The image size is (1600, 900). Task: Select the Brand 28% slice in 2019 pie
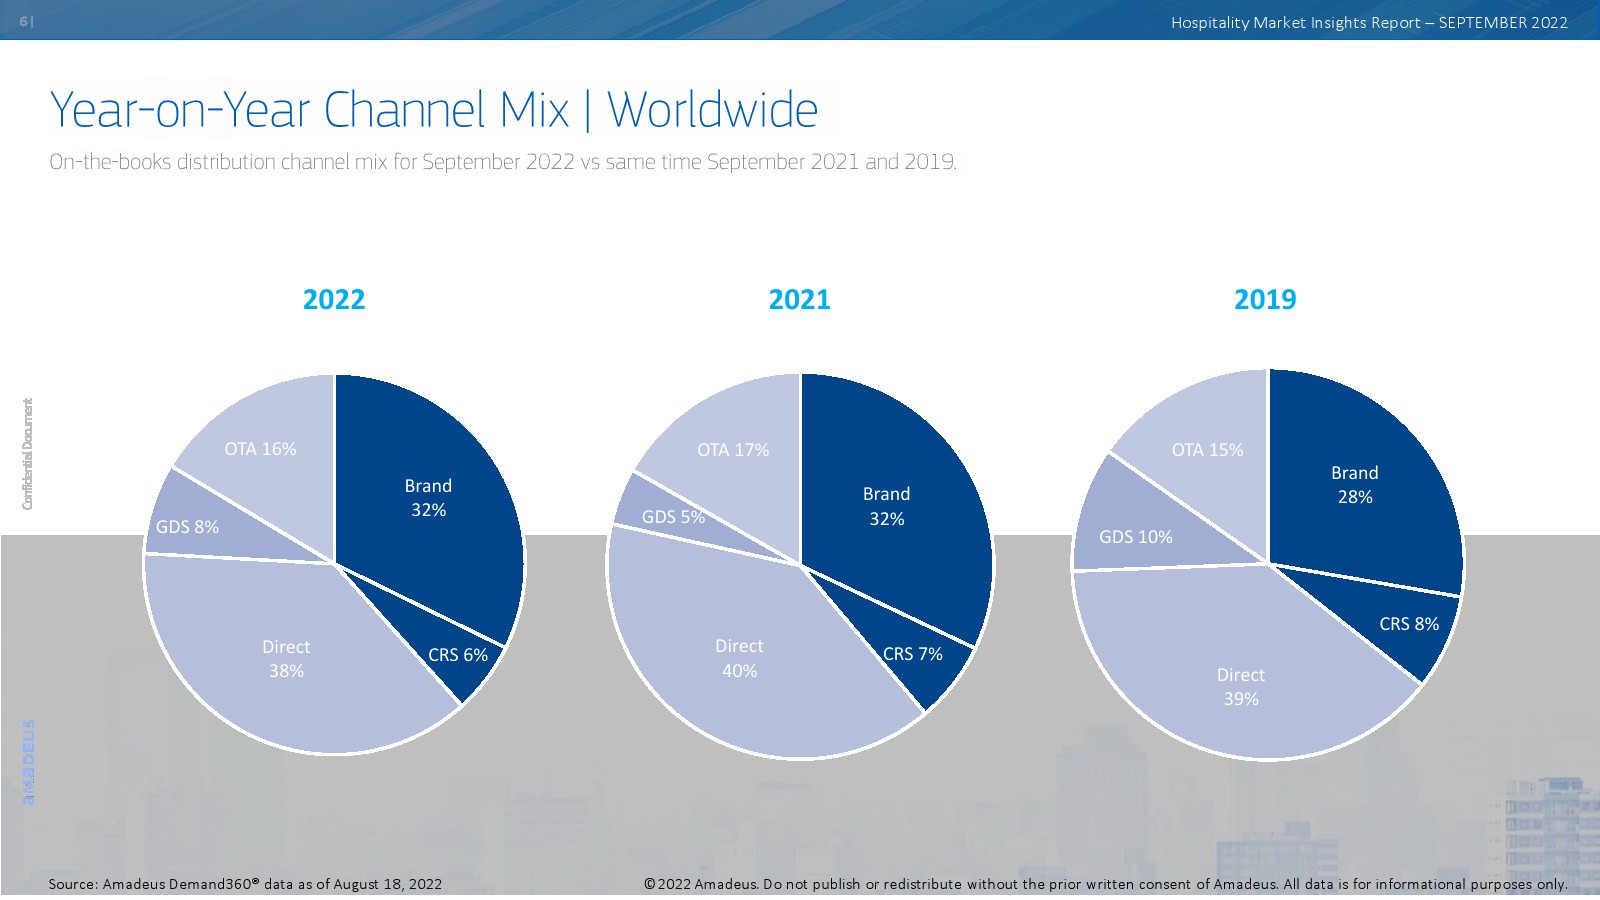tap(1354, 484)
